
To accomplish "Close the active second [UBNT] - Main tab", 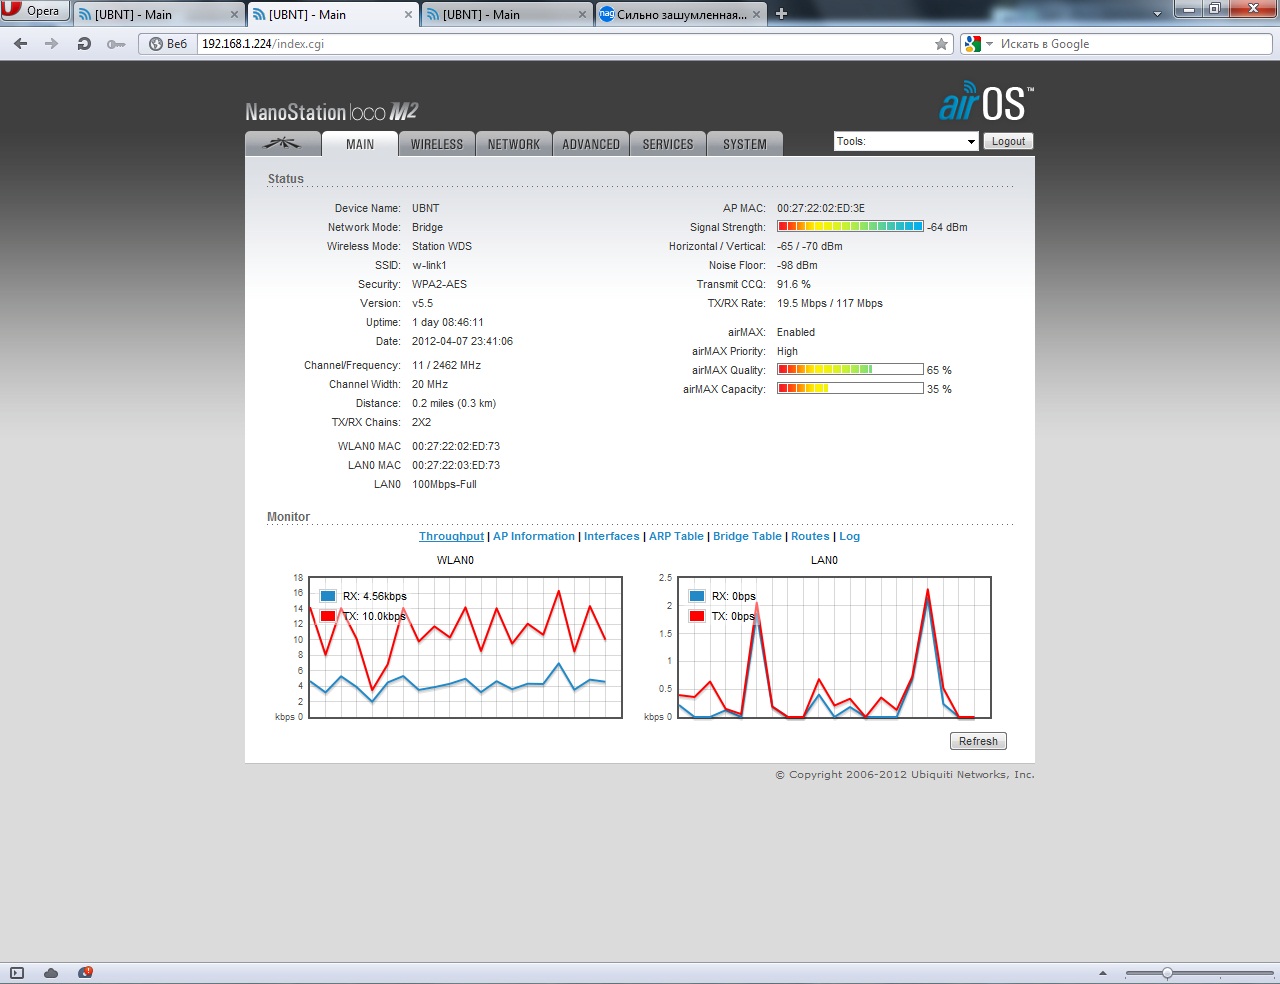I will pyautogui.click(x=408, y=15).
